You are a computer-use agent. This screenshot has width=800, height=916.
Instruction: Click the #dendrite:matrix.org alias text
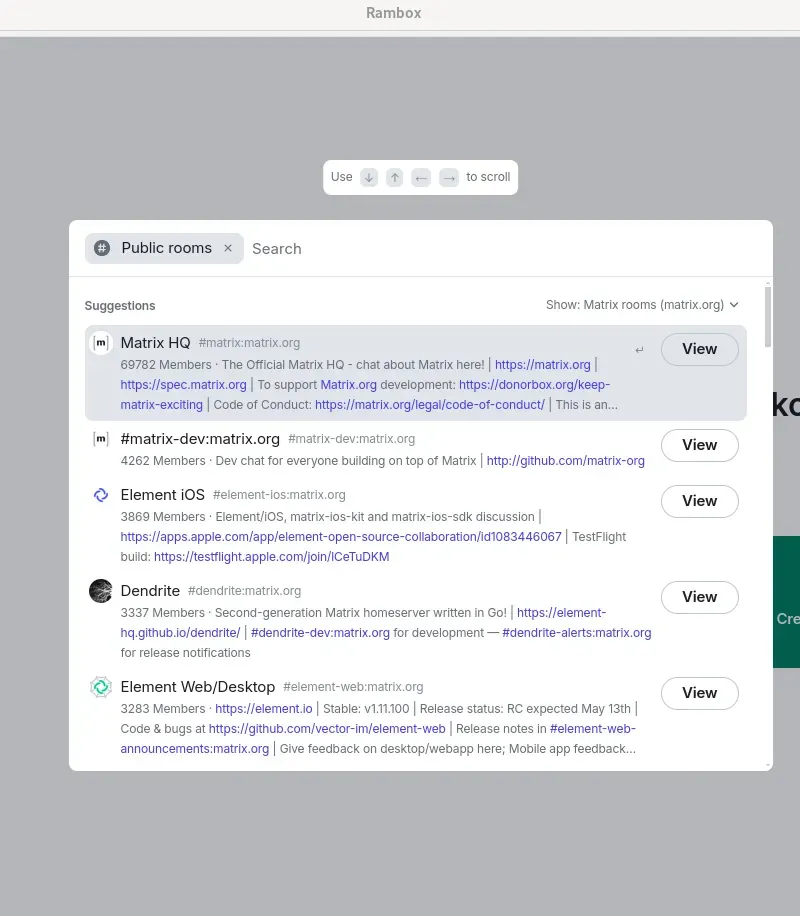pyautogui.click(x=244, y=591)
